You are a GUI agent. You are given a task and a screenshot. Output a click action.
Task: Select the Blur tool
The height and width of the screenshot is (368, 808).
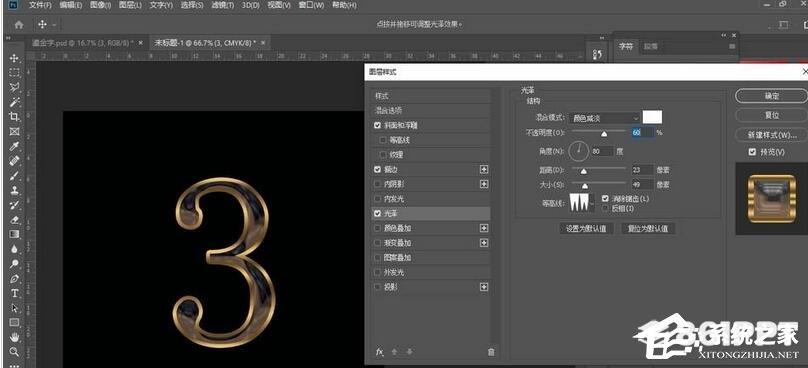(14, 249)
